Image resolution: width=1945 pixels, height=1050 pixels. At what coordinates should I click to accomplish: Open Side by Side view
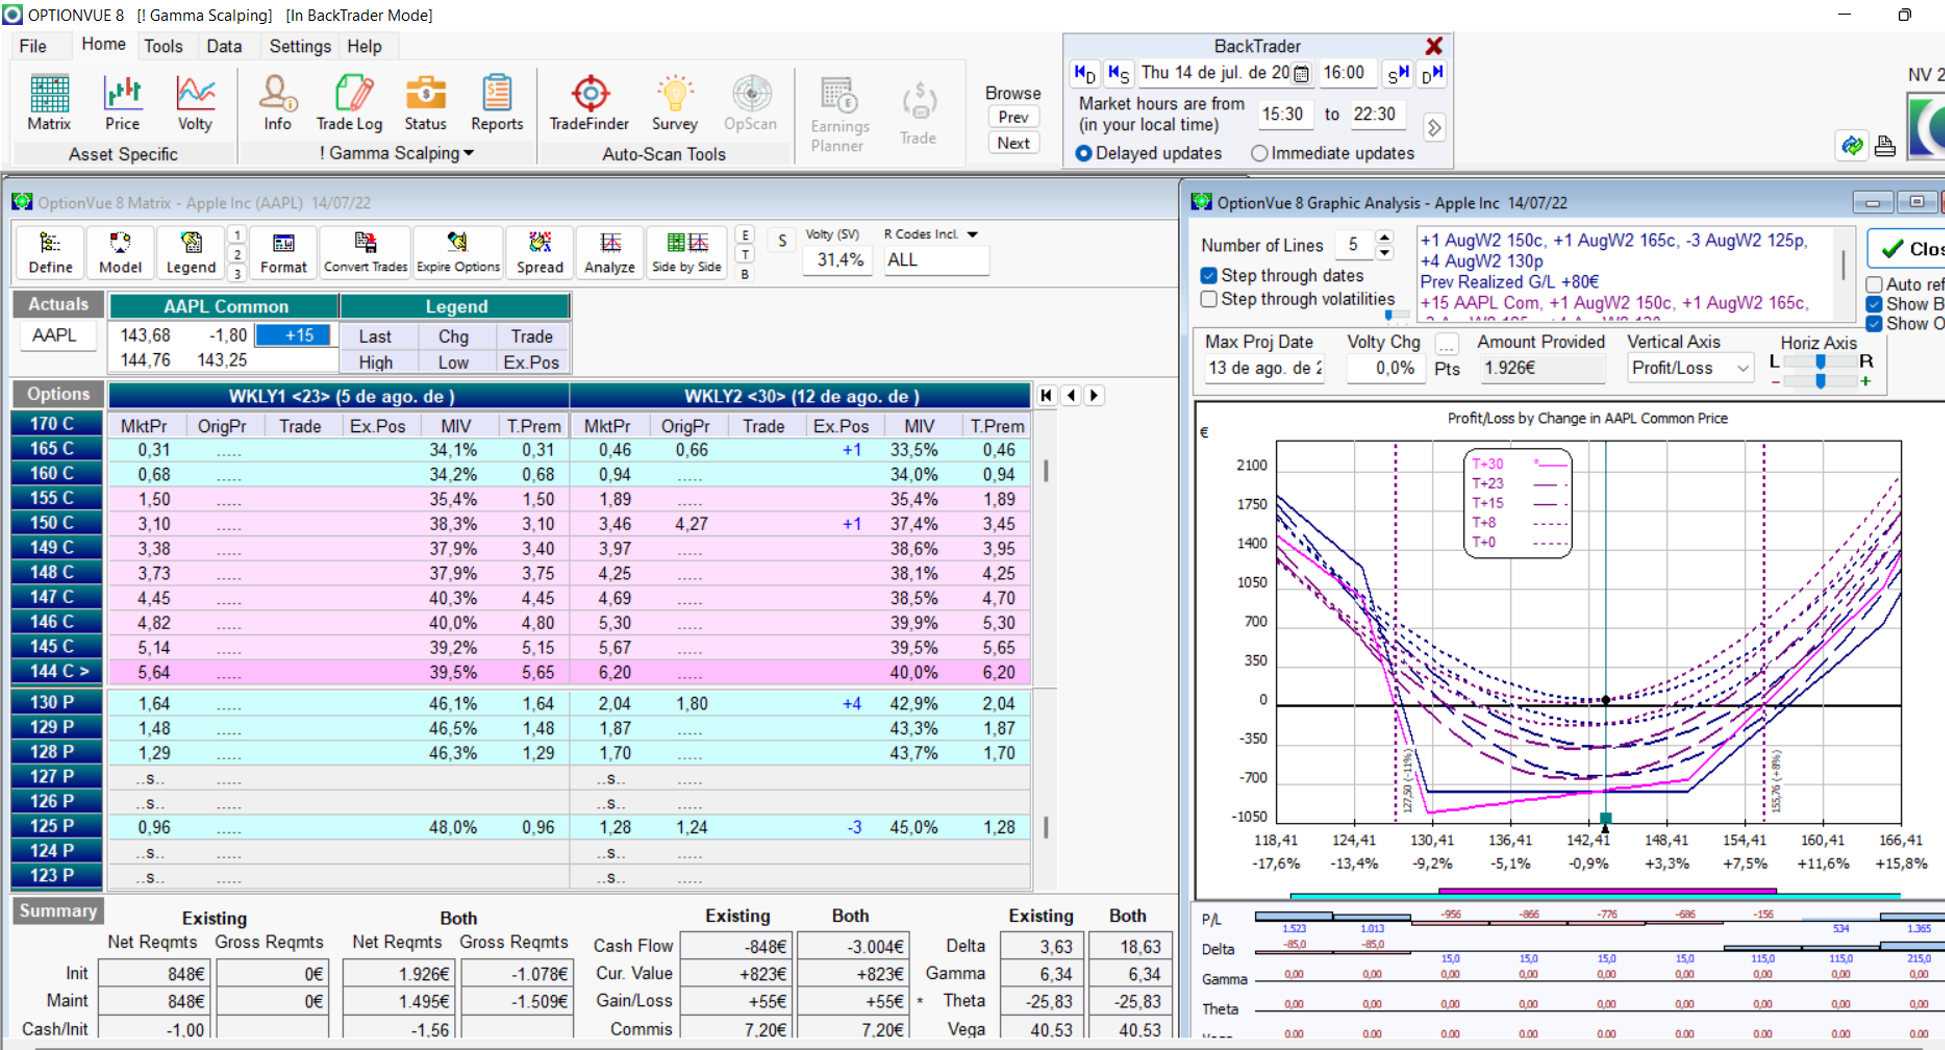[686, 252]
